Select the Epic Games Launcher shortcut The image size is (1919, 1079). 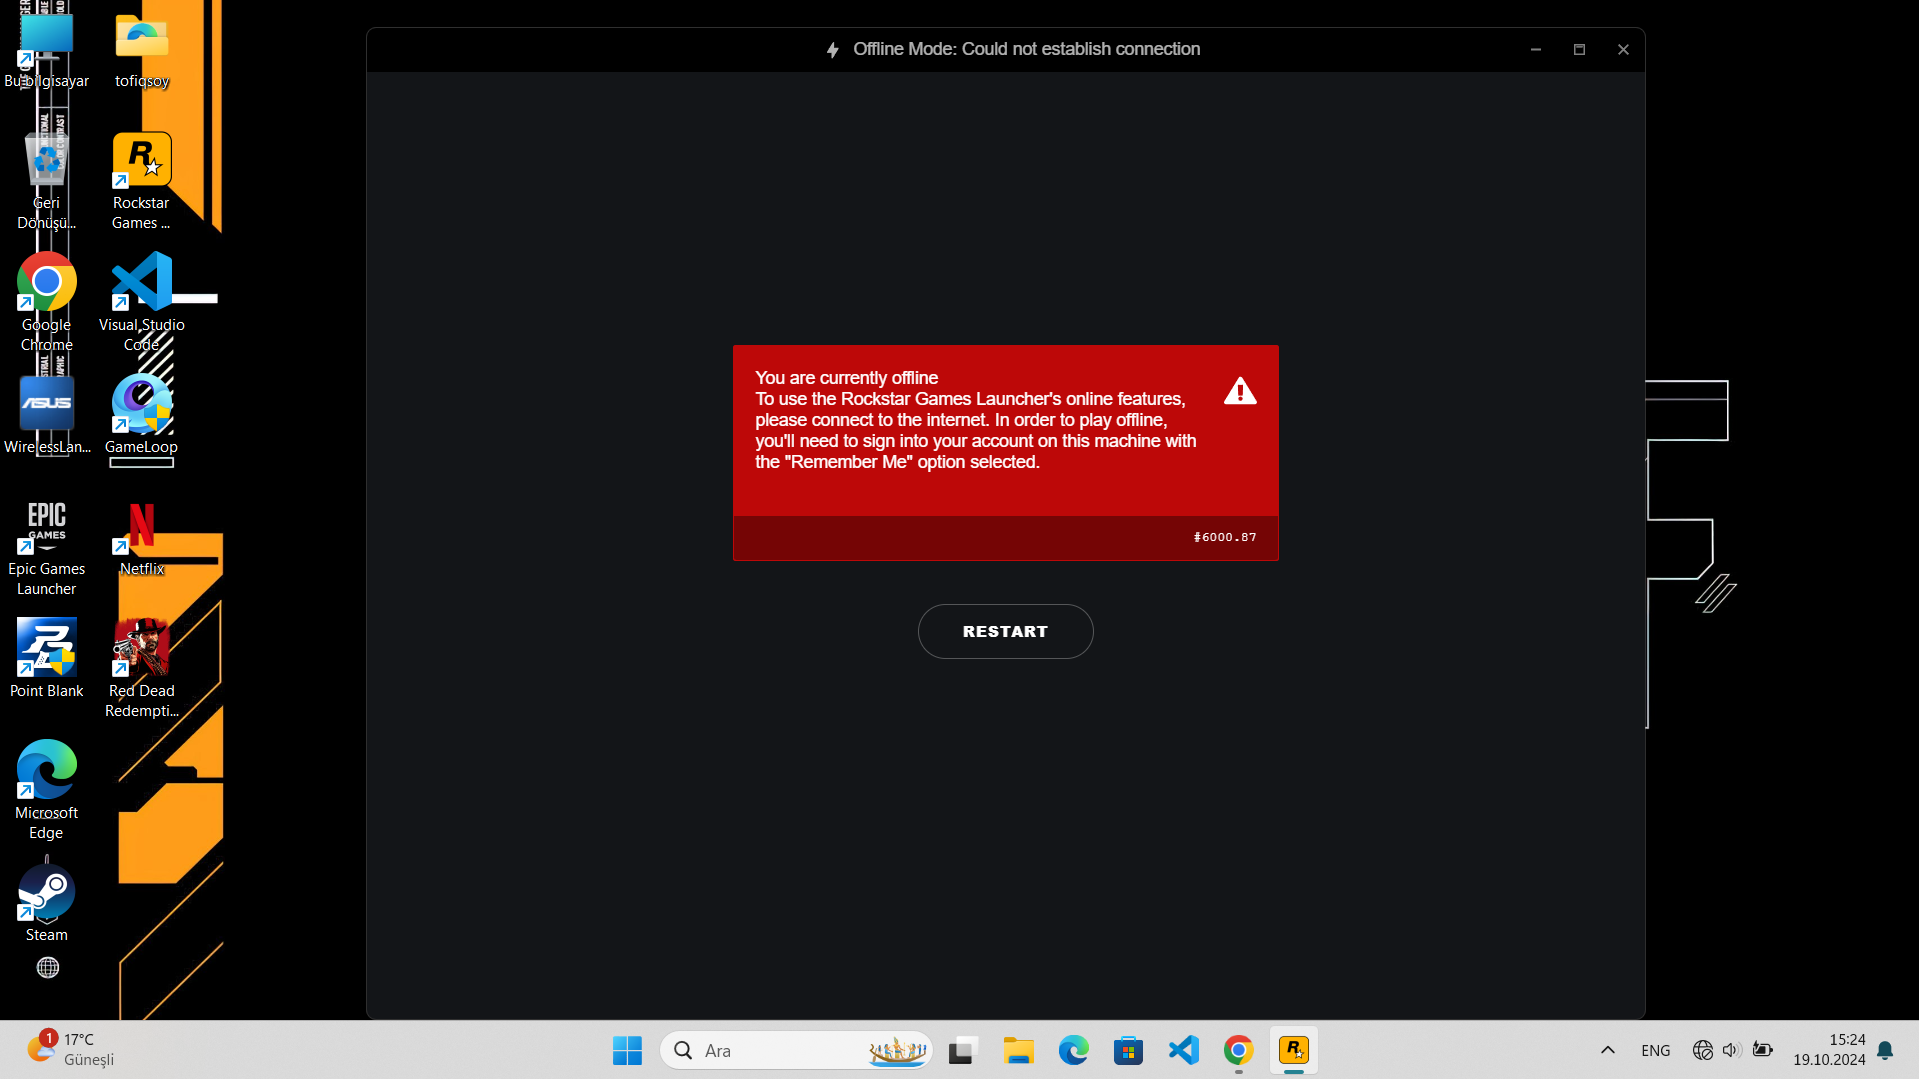[46, 548]
